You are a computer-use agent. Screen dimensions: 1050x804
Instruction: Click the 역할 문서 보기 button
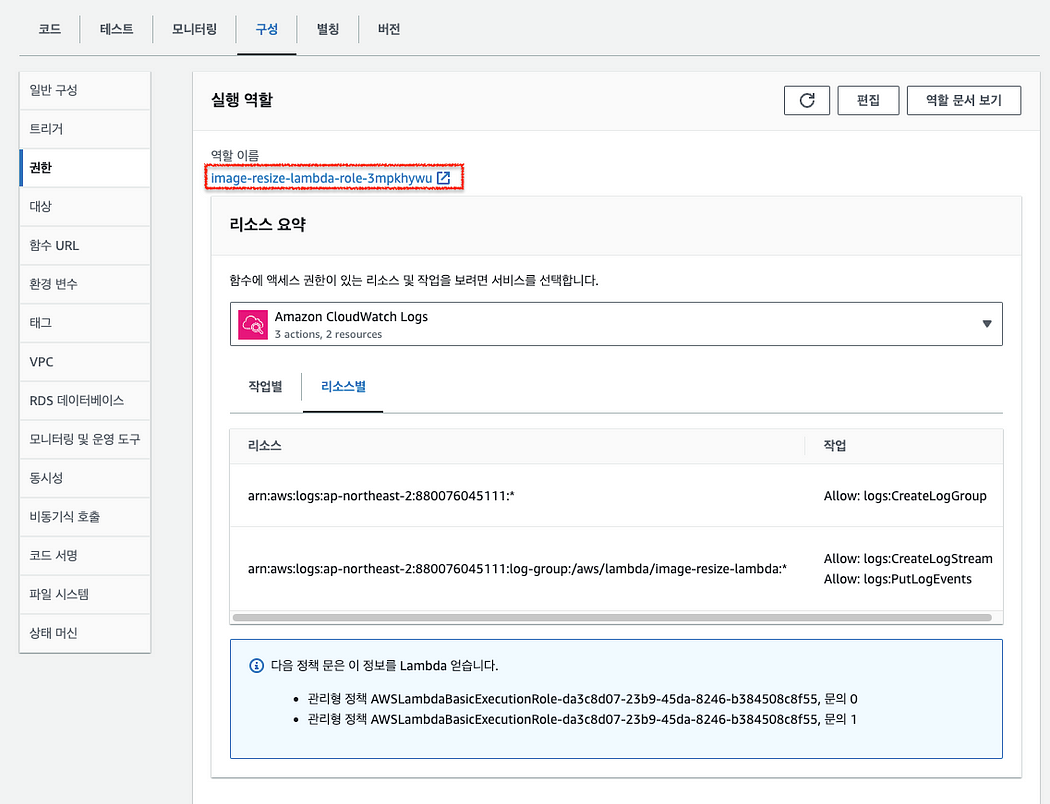964,100
